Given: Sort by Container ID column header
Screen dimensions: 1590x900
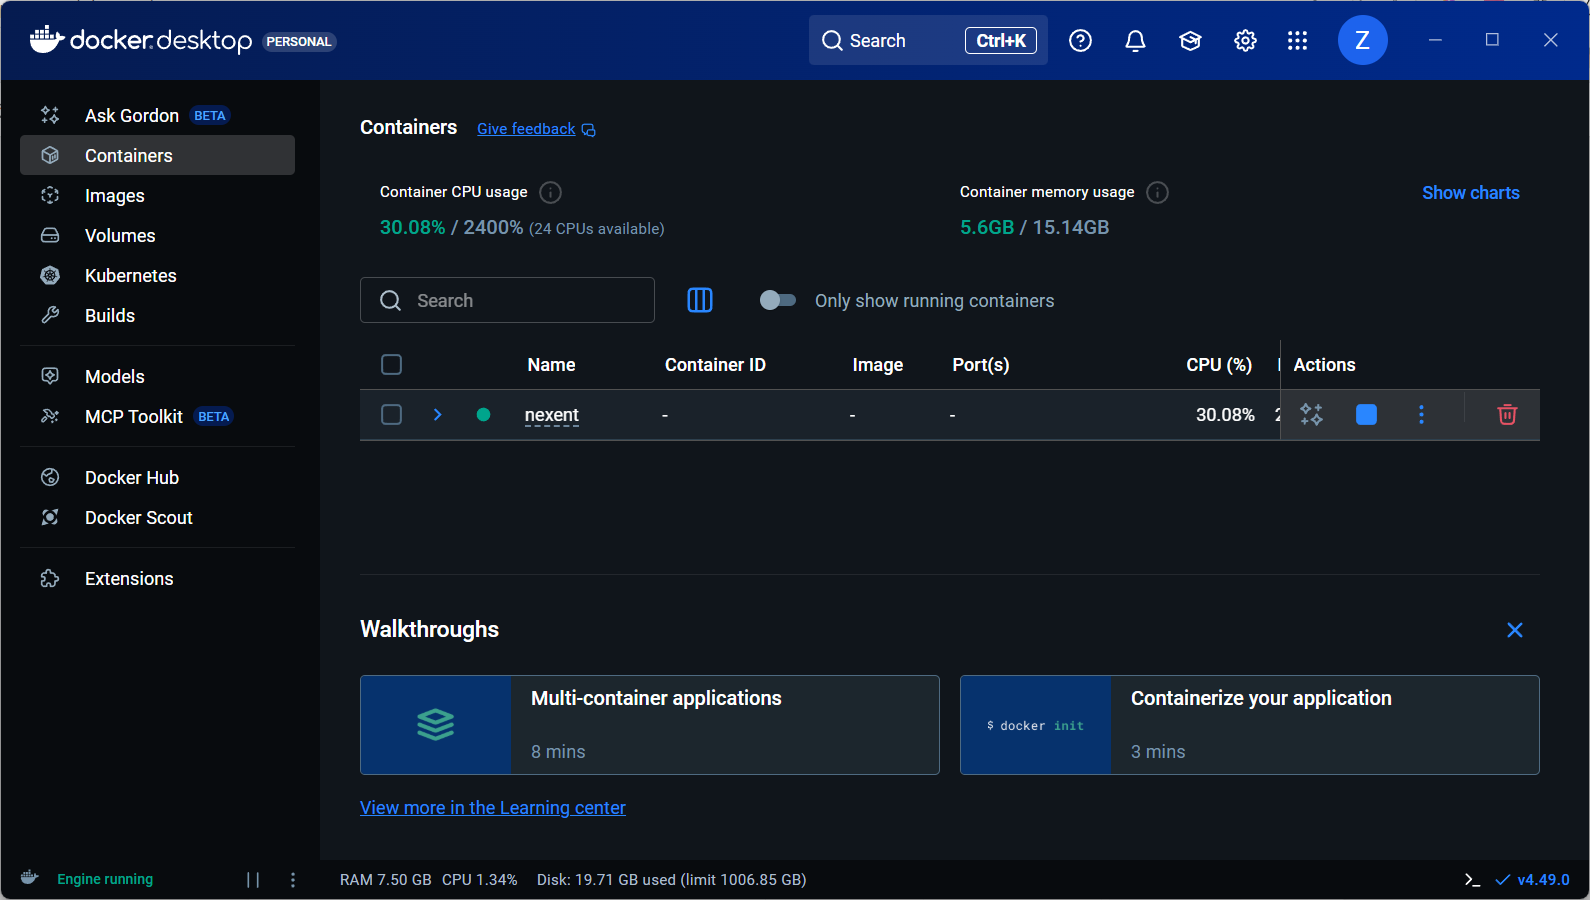Looking at the screenshot, I should coord(715,365).
